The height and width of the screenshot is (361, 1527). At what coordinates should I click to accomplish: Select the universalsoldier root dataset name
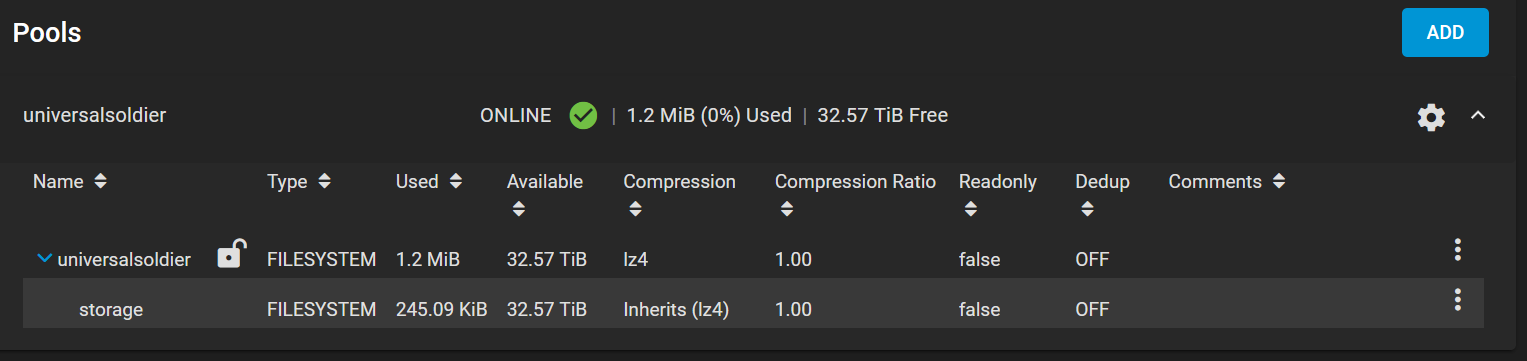tap(124, 260)
